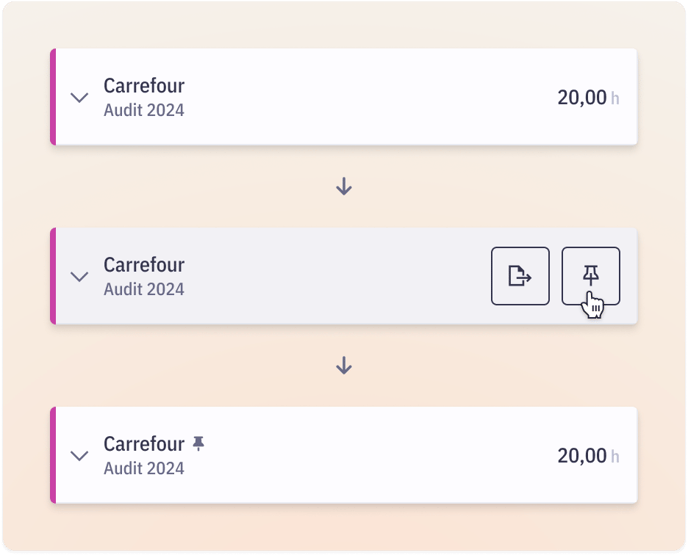Select the Carrefour title in the hovered card

144,265
